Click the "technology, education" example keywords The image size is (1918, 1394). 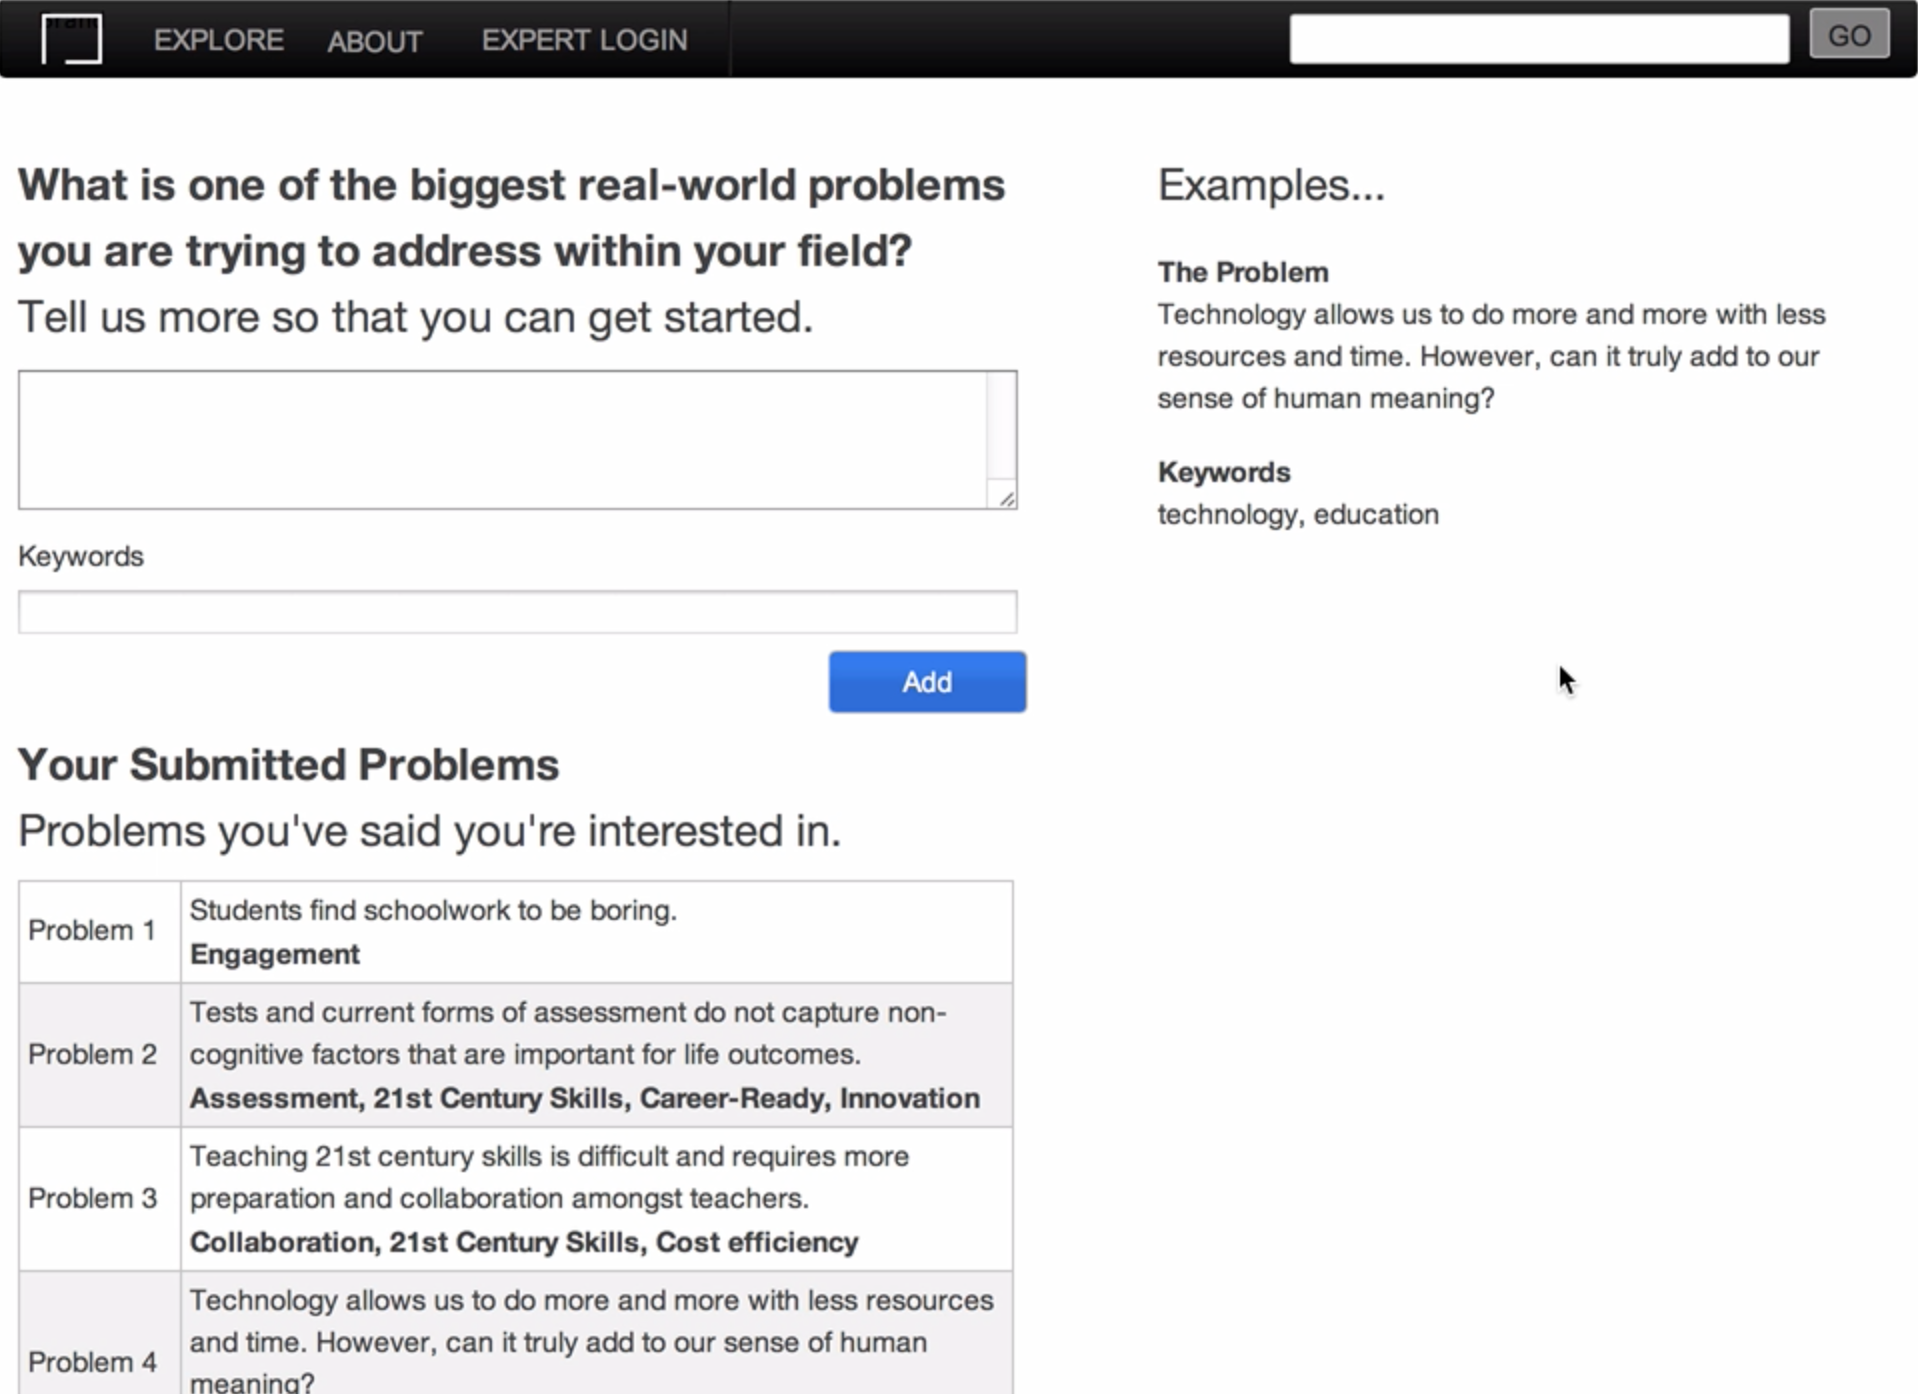point(1298,515)
